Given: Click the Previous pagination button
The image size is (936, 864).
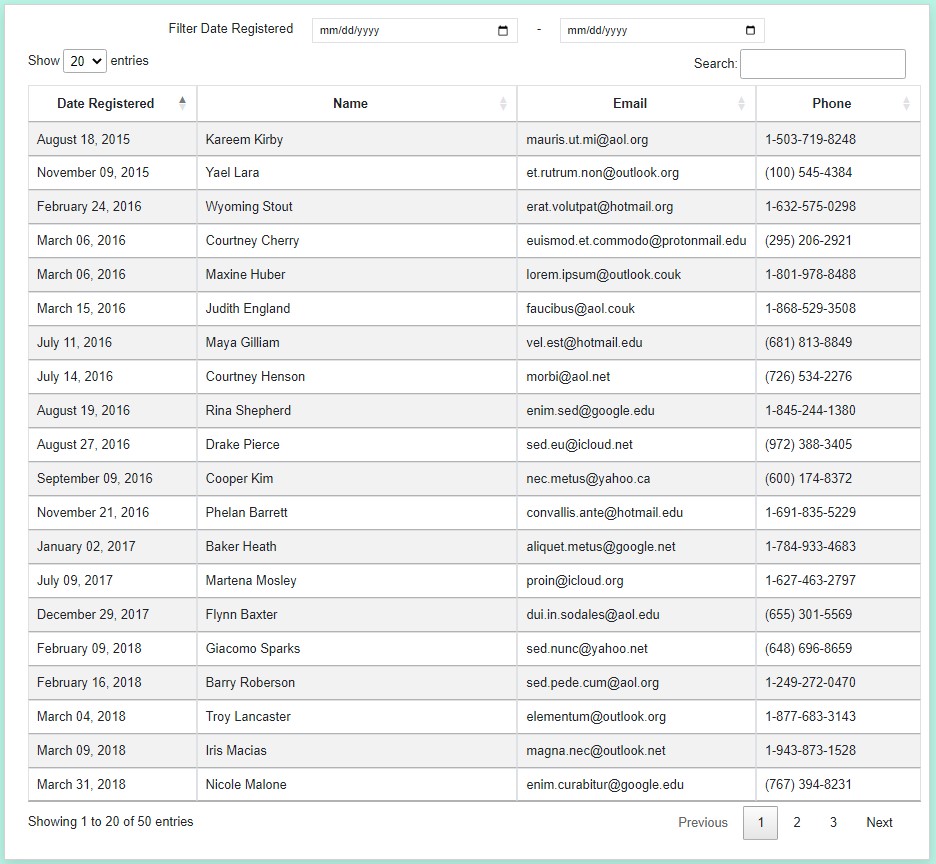Looking at the screenshot, I should [702, 822].
